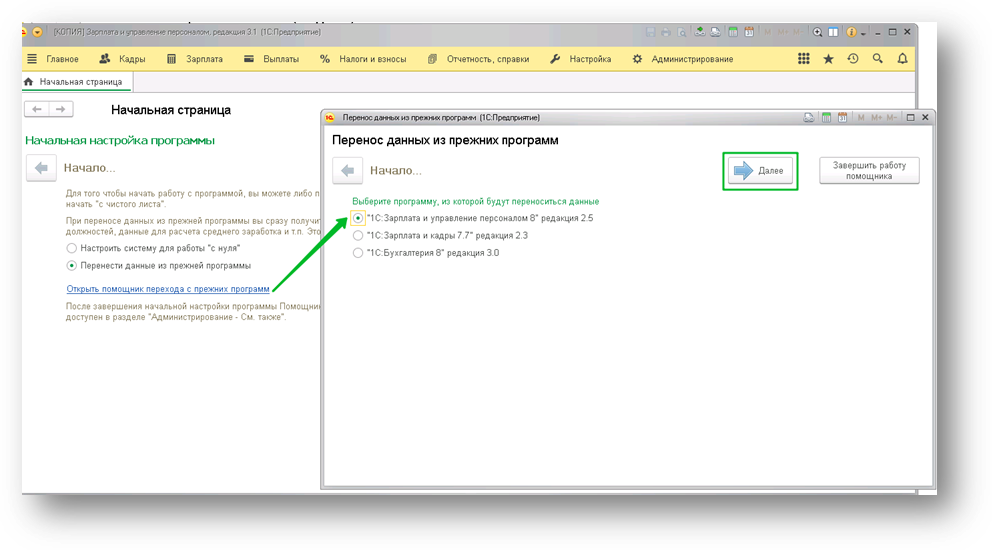The width and height of the screenshot is (992, 550).
Task: Click the back navigation arrow on start page
Action: [37, 109]
